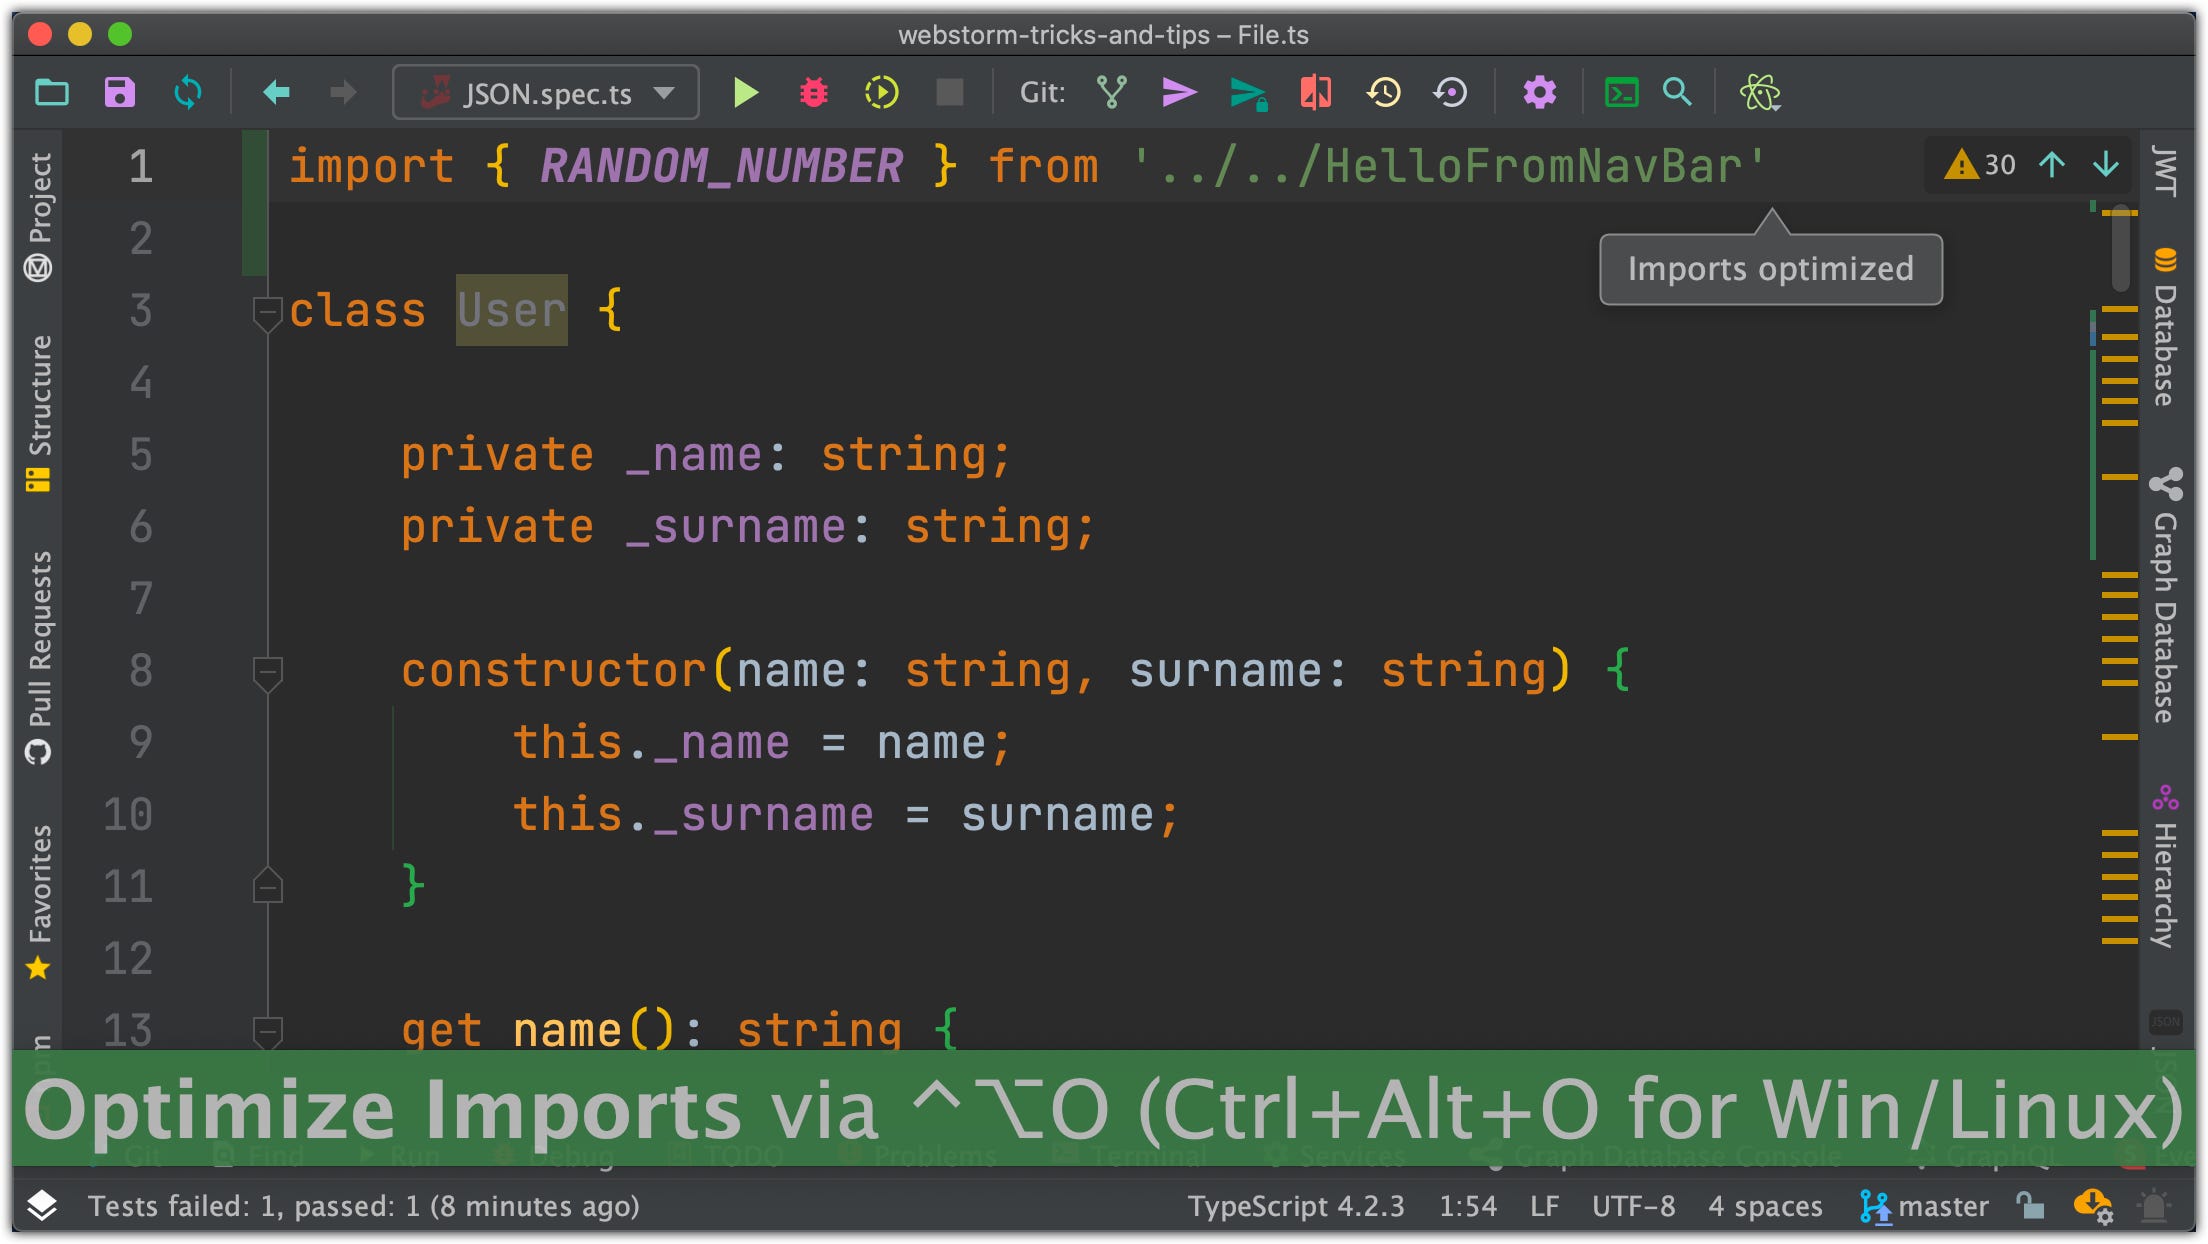Run with coverage icon
Viewport: 2208px width, 1244px height.
click(x=881, y=93)
